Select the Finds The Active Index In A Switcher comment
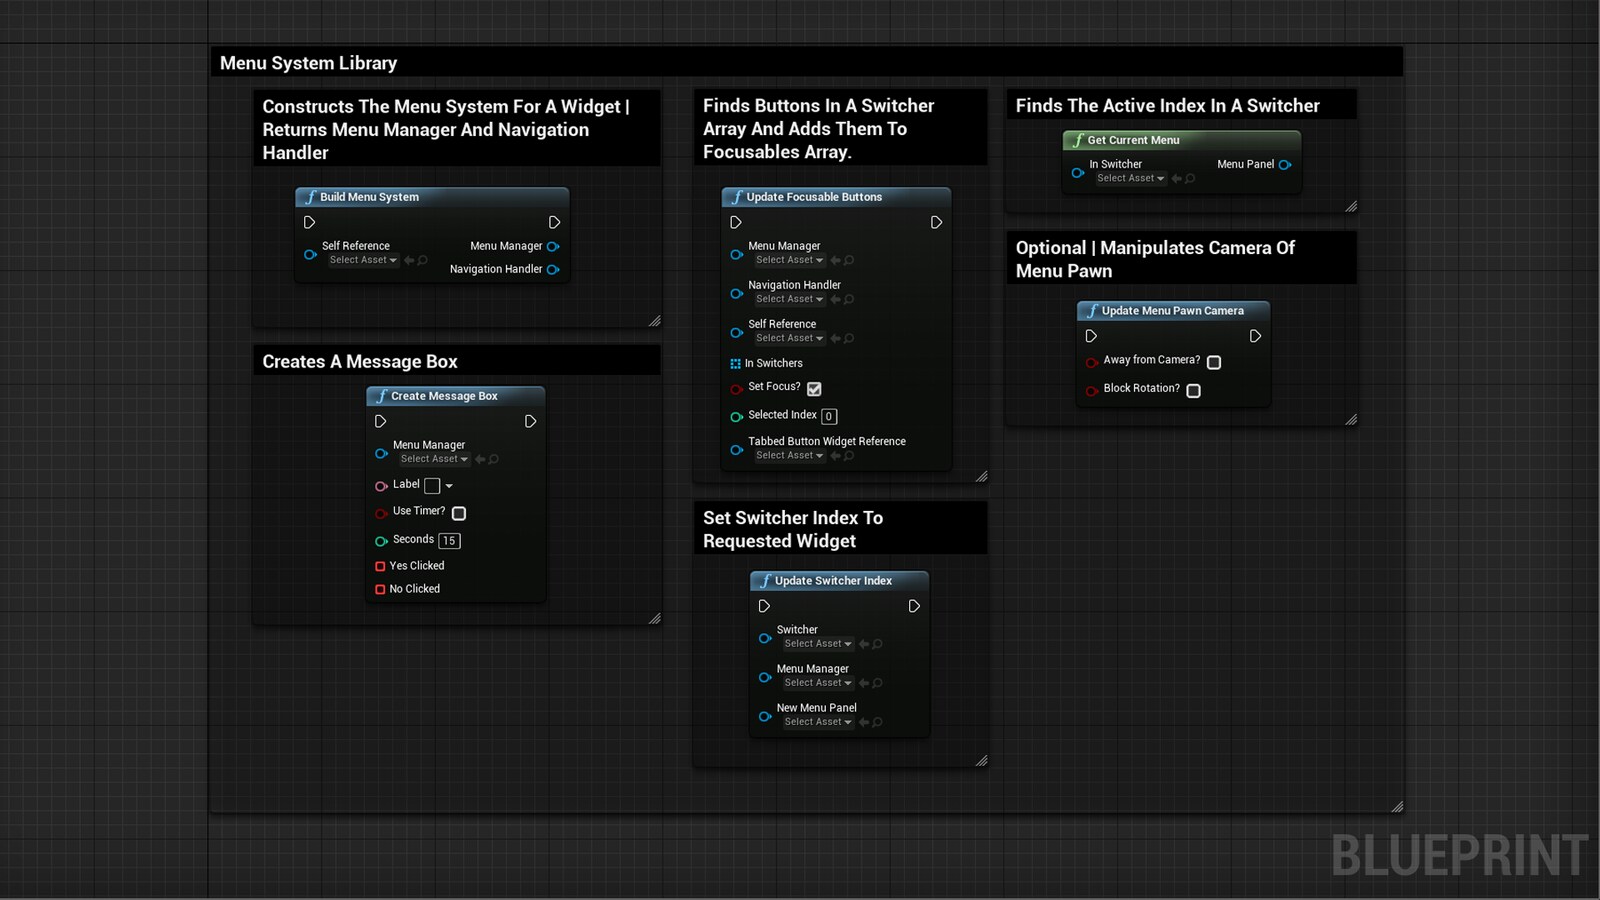Viewport: 1600px width, 900px height. 1181,105
